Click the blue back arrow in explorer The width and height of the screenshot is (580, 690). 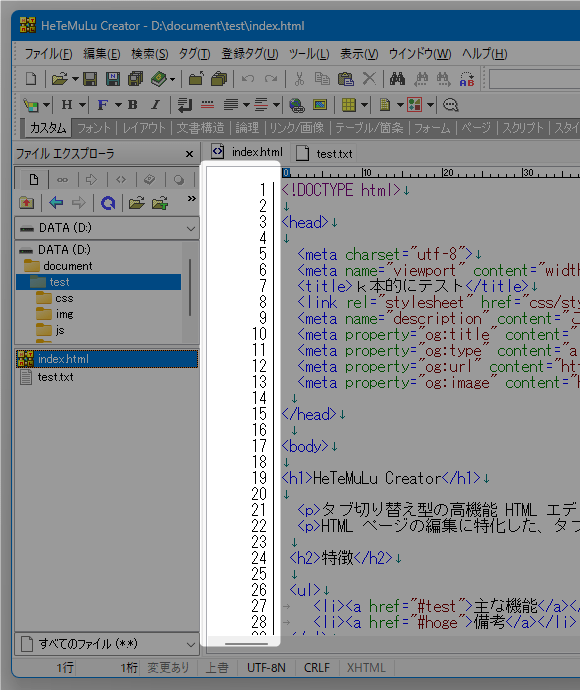[x=56, y=203]
